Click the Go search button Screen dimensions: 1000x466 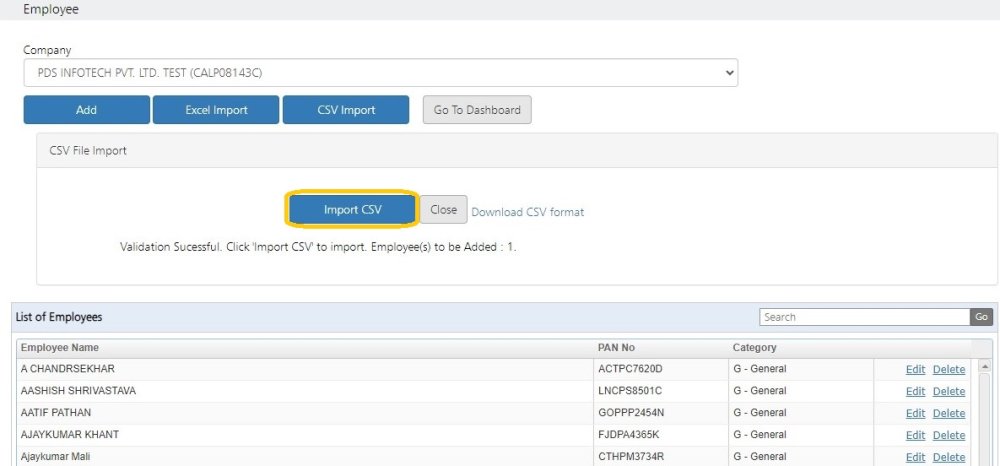pos(982,317)
